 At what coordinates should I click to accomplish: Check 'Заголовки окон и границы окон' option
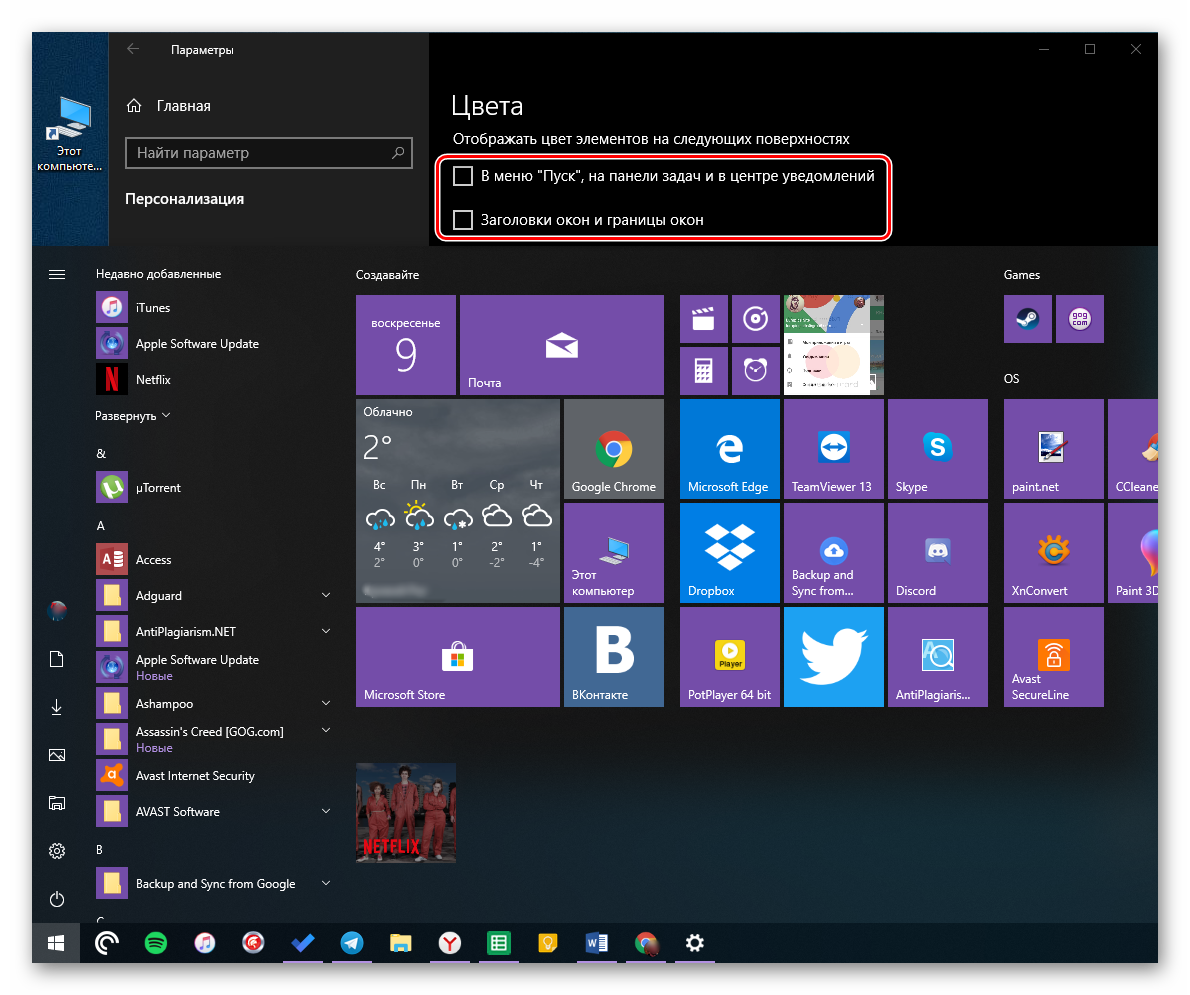pos(463,220)
